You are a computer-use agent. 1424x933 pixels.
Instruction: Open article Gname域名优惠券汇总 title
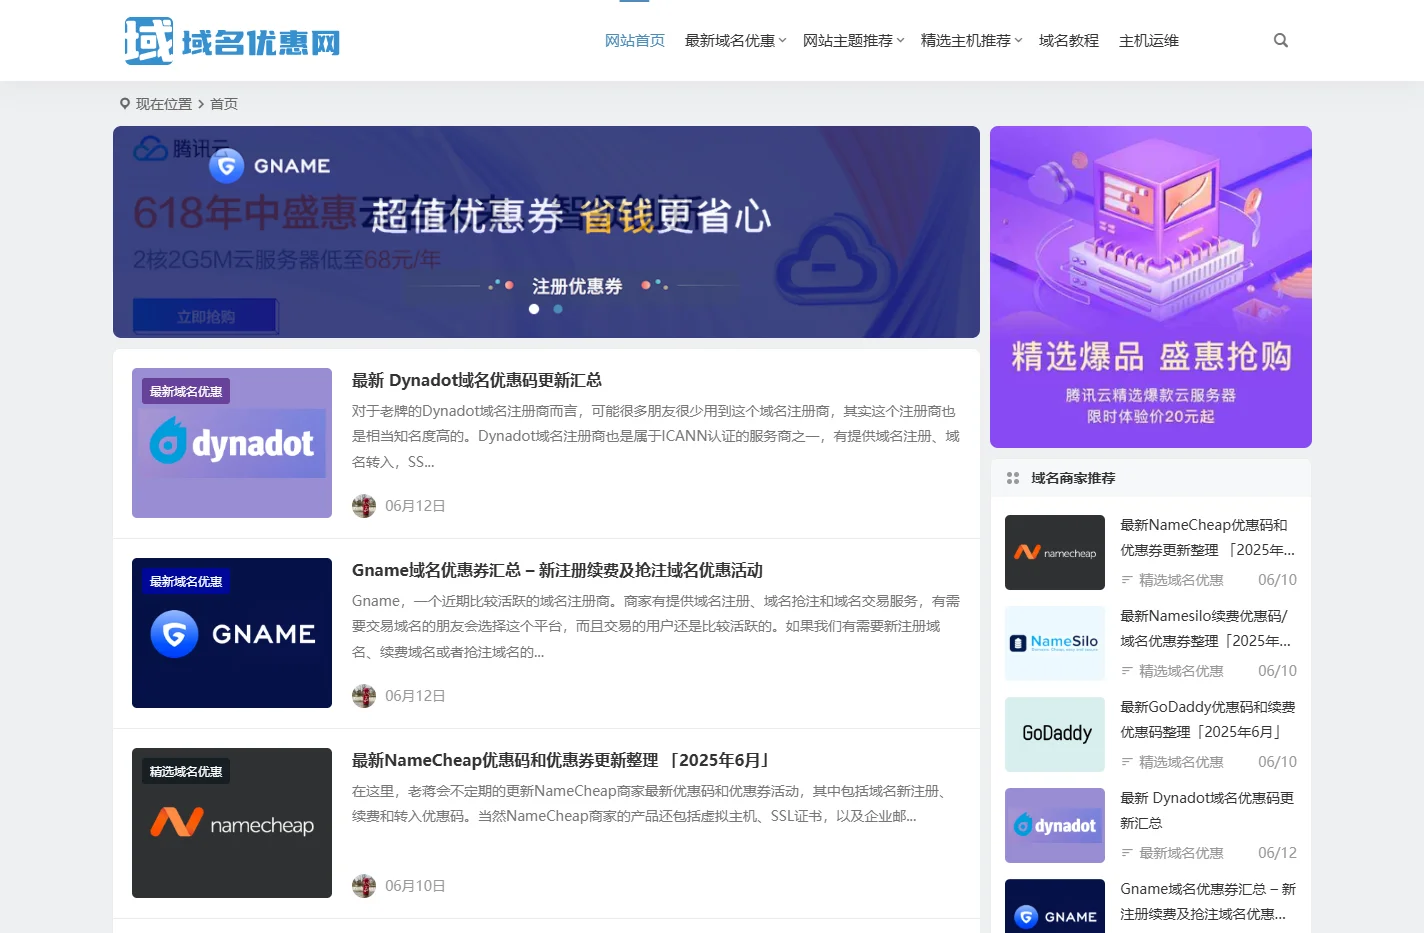[x=557, y=570]
